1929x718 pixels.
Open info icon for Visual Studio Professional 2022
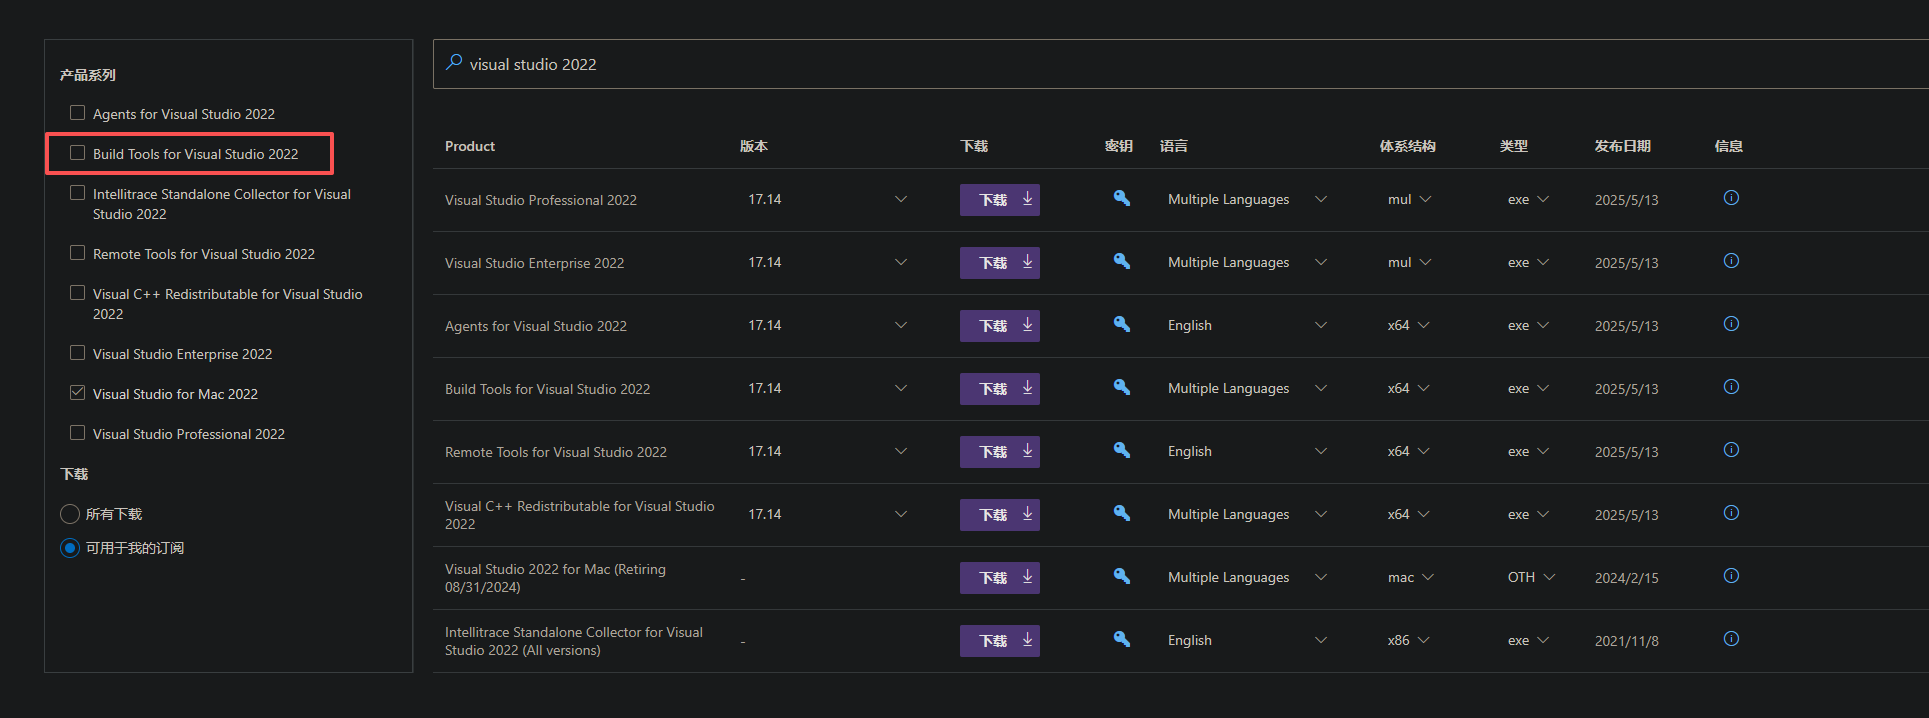(x=1731, y=198)
